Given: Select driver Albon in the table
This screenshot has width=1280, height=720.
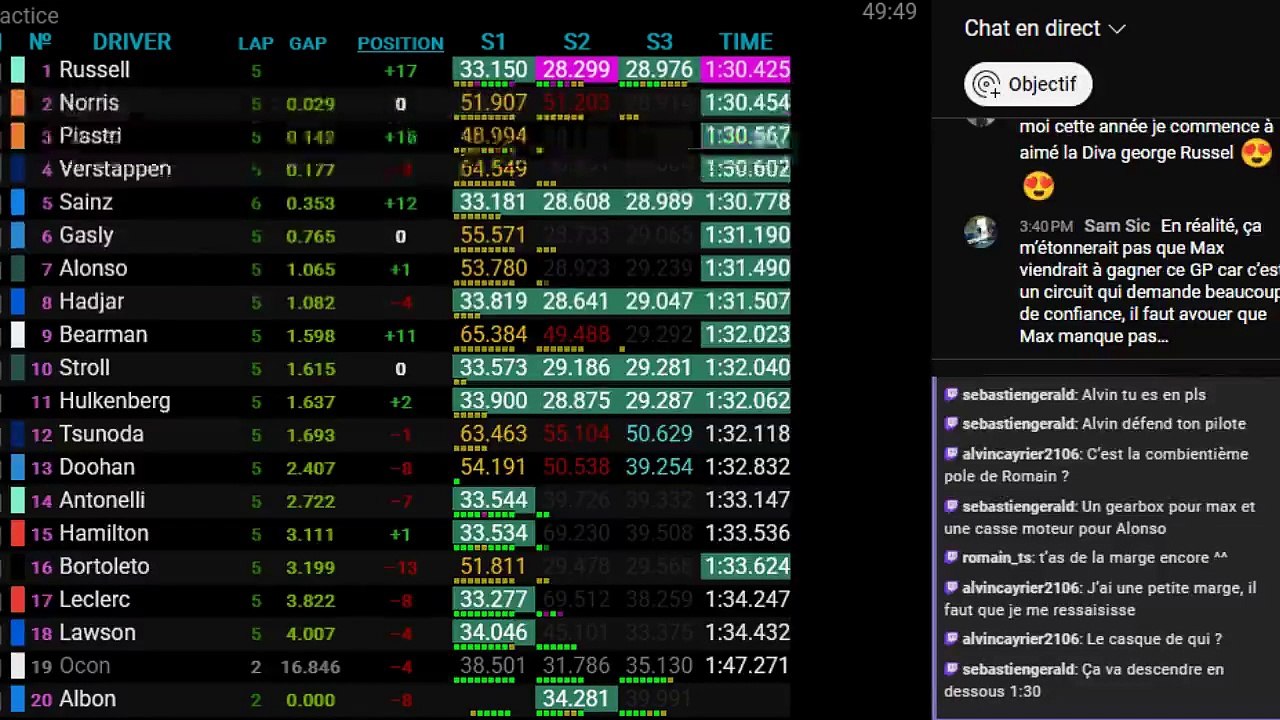Looking at the screenshot, I should coord(87,698).
